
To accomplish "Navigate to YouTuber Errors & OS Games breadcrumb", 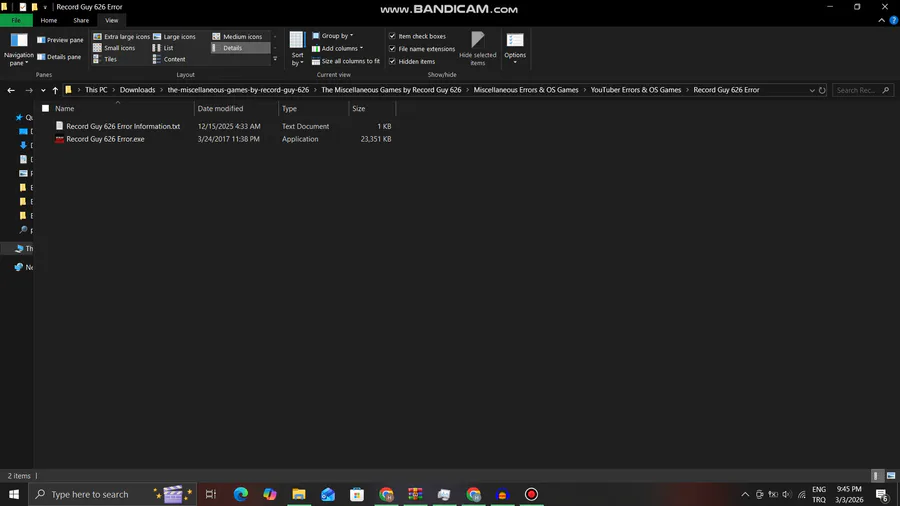I will pyautogui.click(x=635, y=90).
